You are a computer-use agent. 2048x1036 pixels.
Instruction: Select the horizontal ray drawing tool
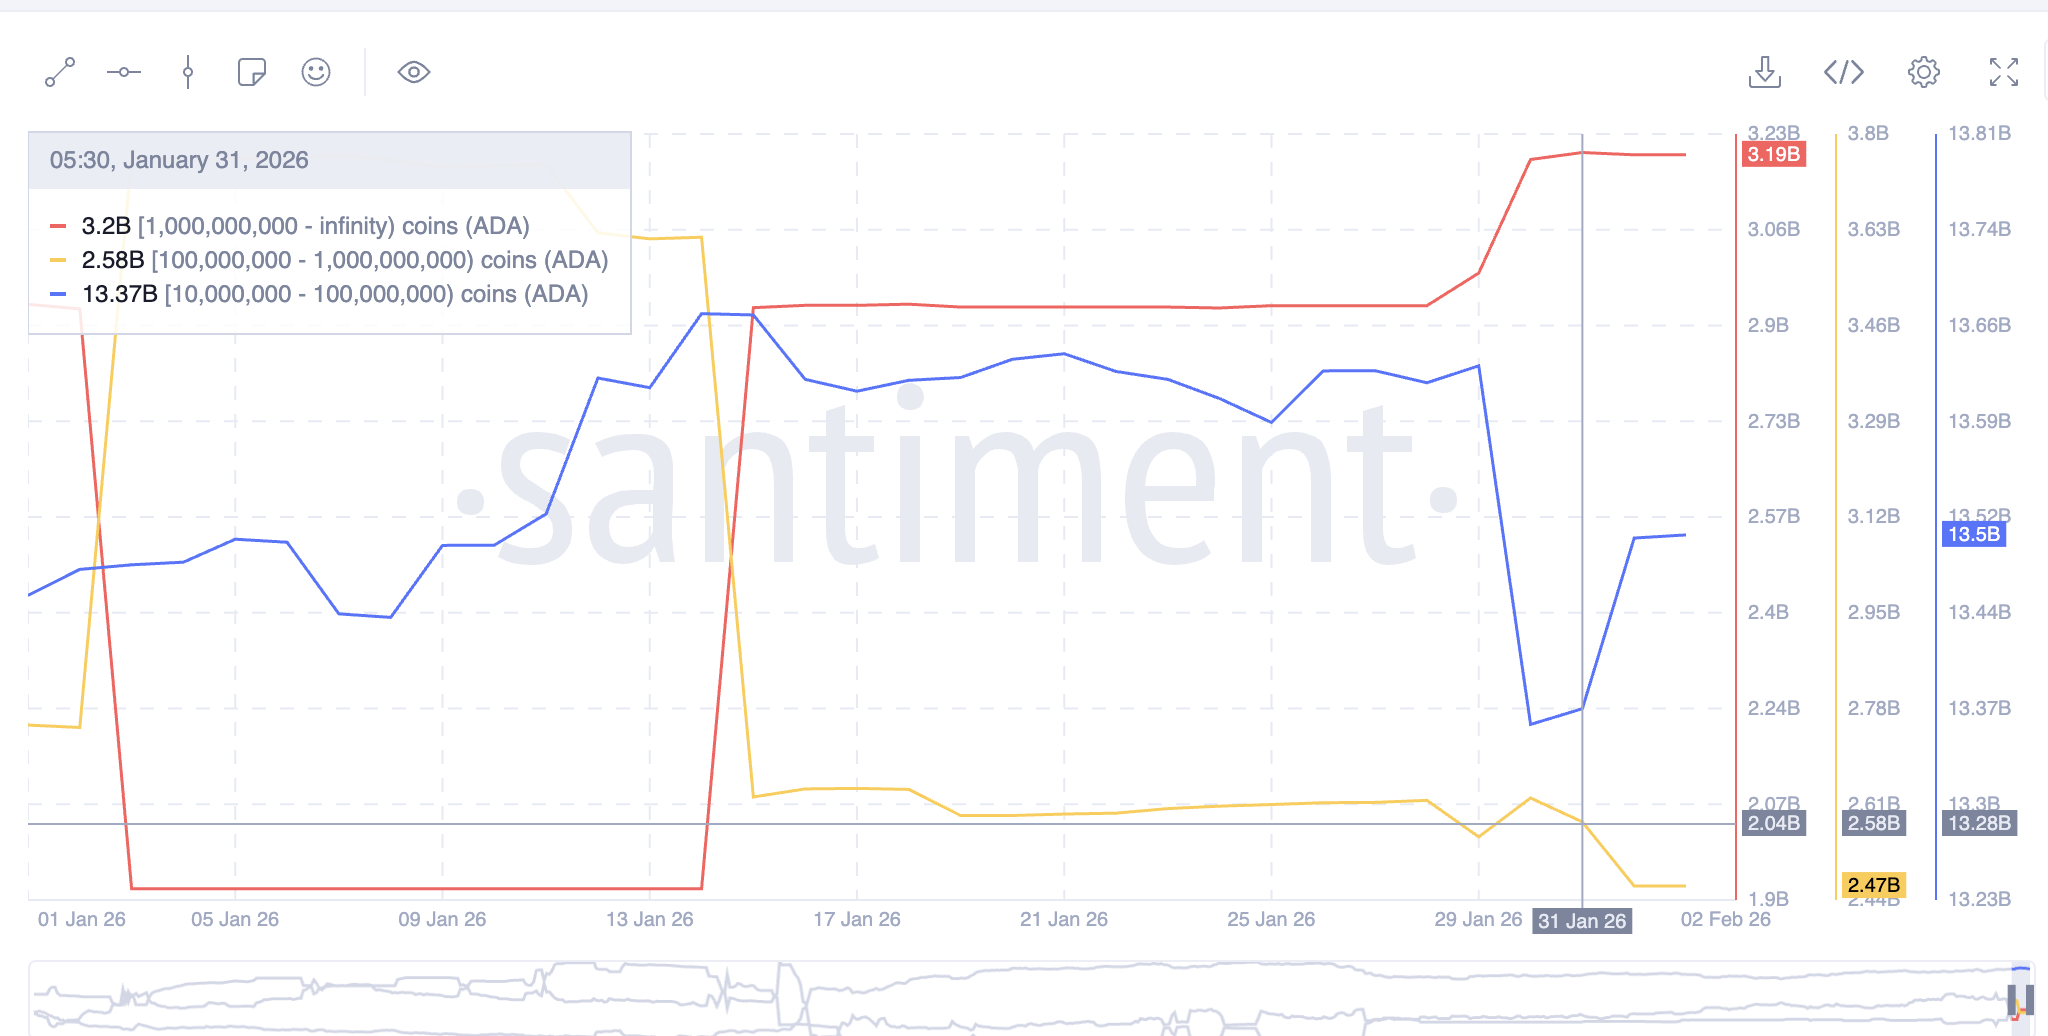124,72
